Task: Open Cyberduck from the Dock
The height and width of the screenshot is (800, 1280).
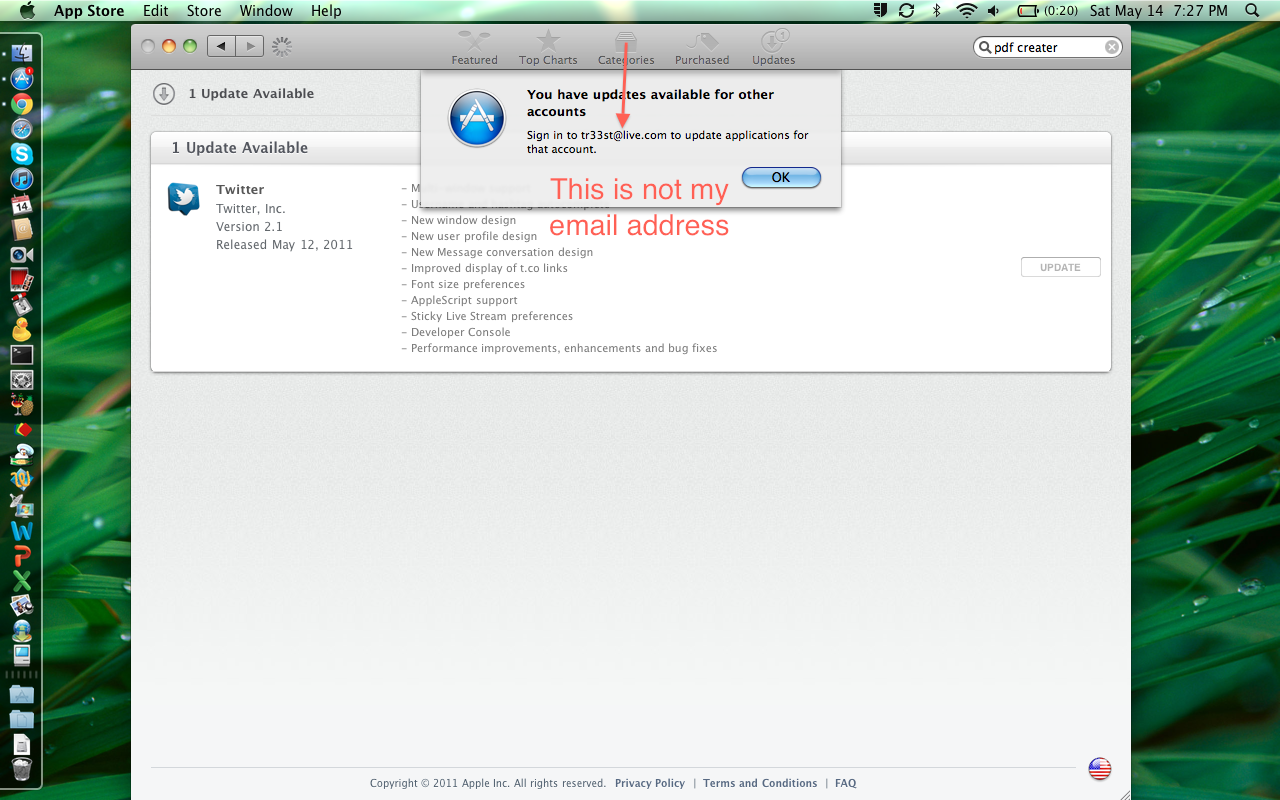Action: click(x=22, y=329)
